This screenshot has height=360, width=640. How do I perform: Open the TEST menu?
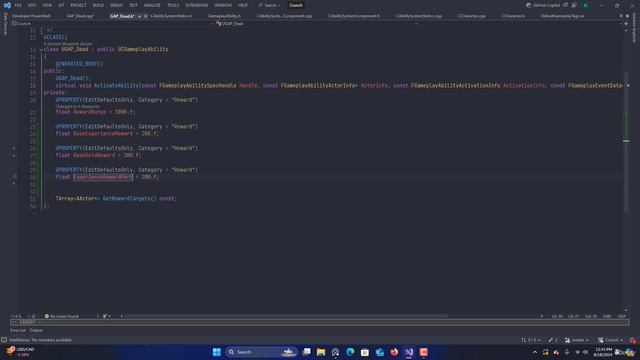pyautogui.click(x=133, y=5)
